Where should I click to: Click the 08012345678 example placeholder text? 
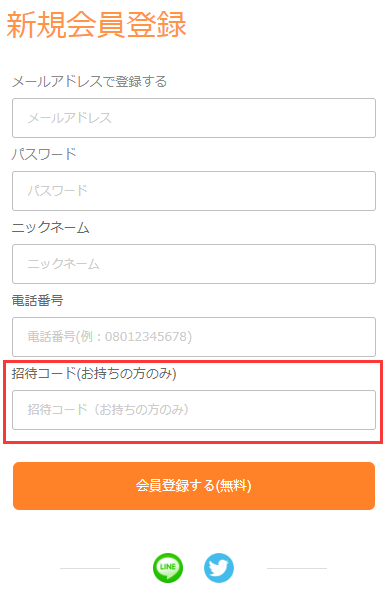(146, 336)
